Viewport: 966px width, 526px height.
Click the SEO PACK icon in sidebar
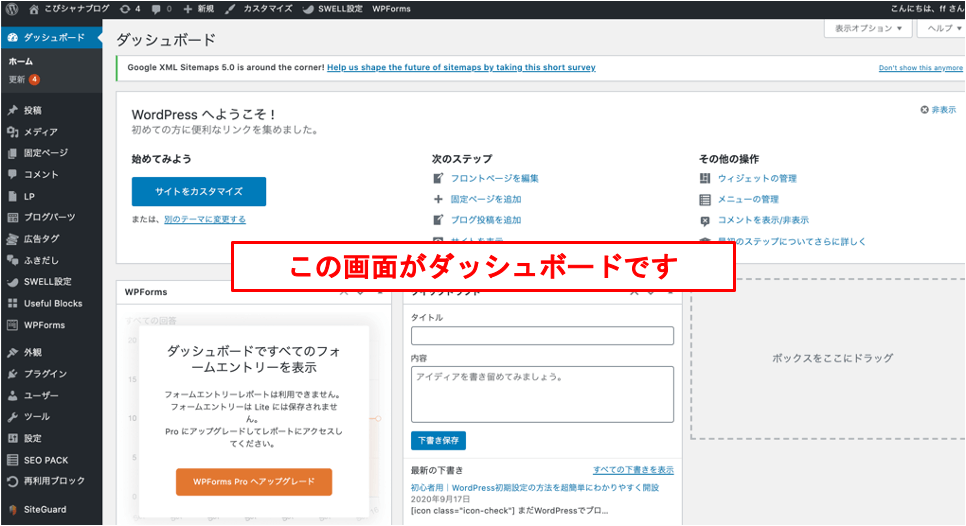point(12,460)
